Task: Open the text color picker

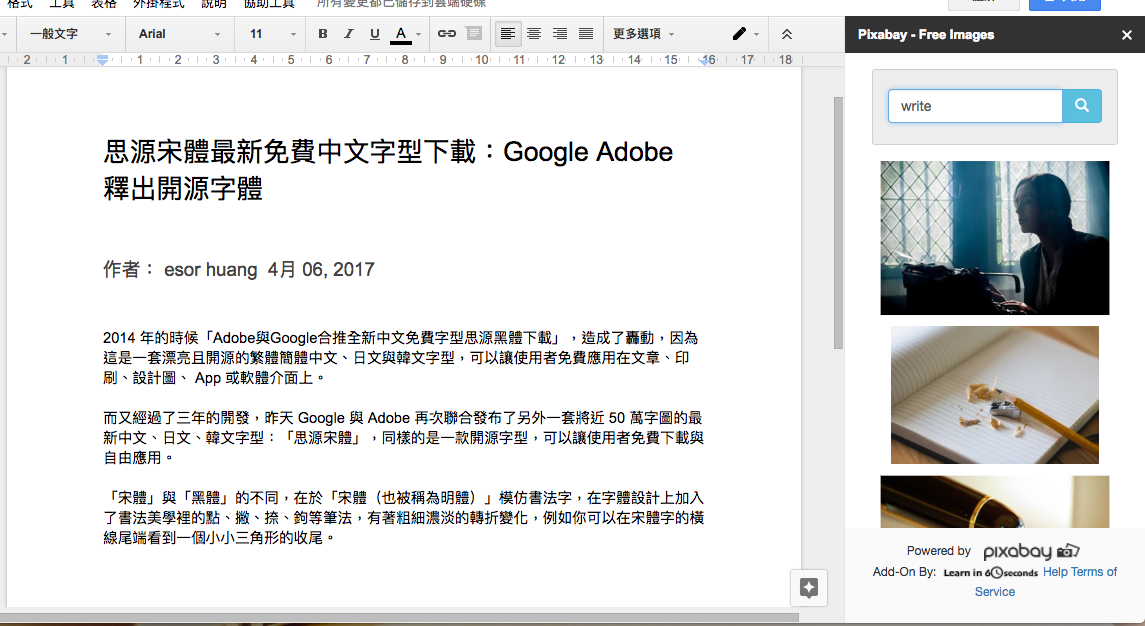Action: coord(400,34)
